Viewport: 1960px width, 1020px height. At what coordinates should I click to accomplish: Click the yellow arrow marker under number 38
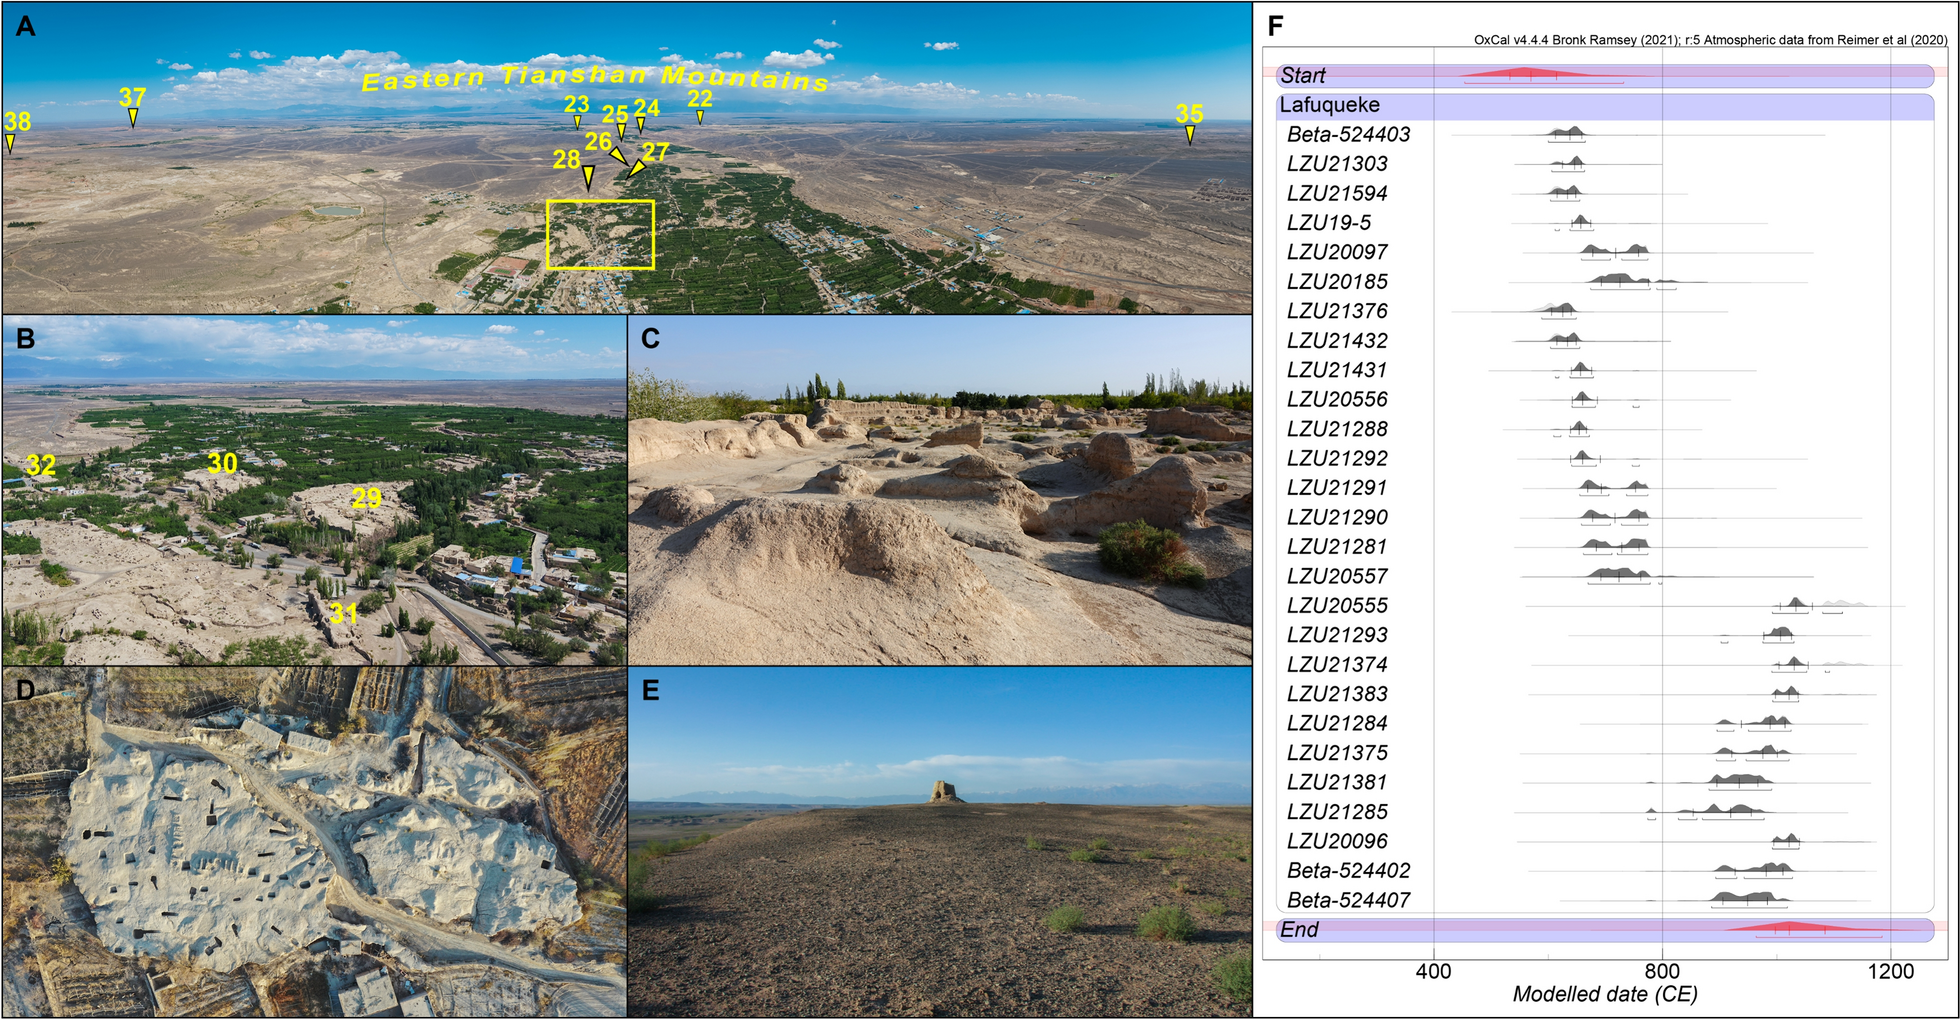(10, 143)
